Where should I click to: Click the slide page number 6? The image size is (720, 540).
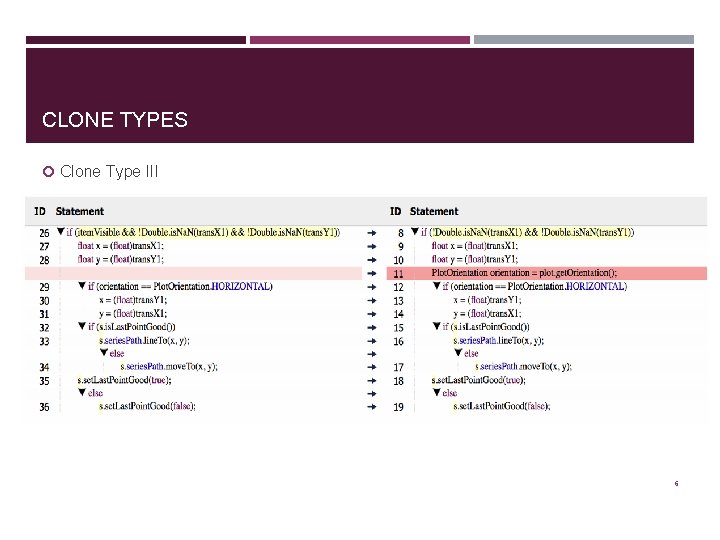pyautogui.click(x=676, y=484)
